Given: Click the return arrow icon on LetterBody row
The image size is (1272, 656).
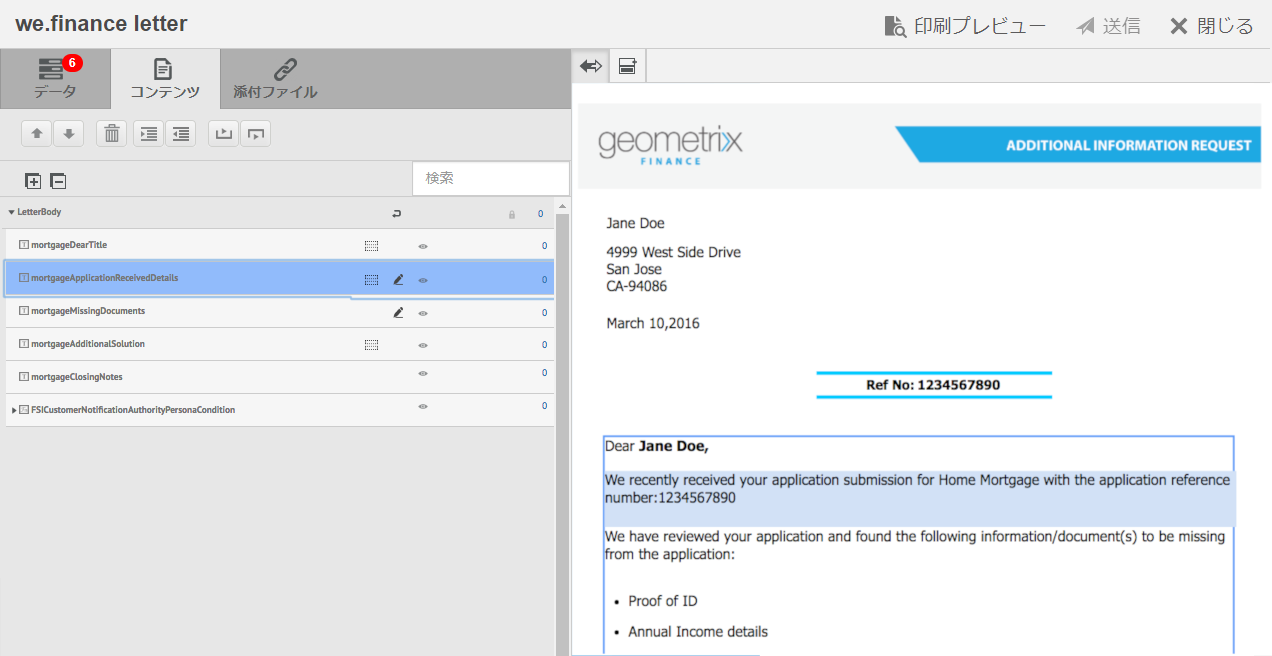Looking at the screenshot, I should (396, 213).
